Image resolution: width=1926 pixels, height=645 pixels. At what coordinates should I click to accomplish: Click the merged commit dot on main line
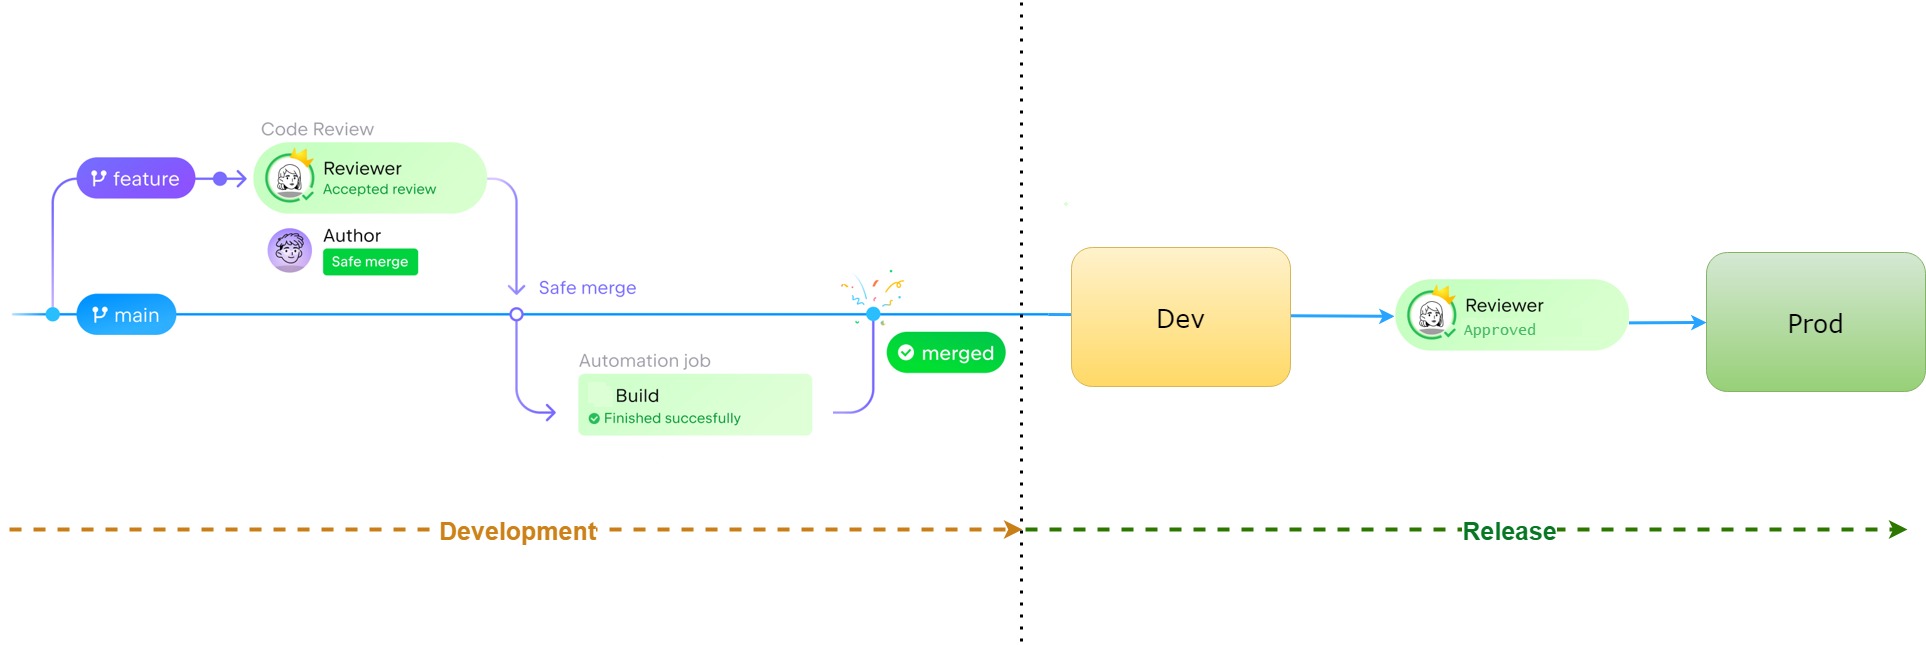[873, 314]
